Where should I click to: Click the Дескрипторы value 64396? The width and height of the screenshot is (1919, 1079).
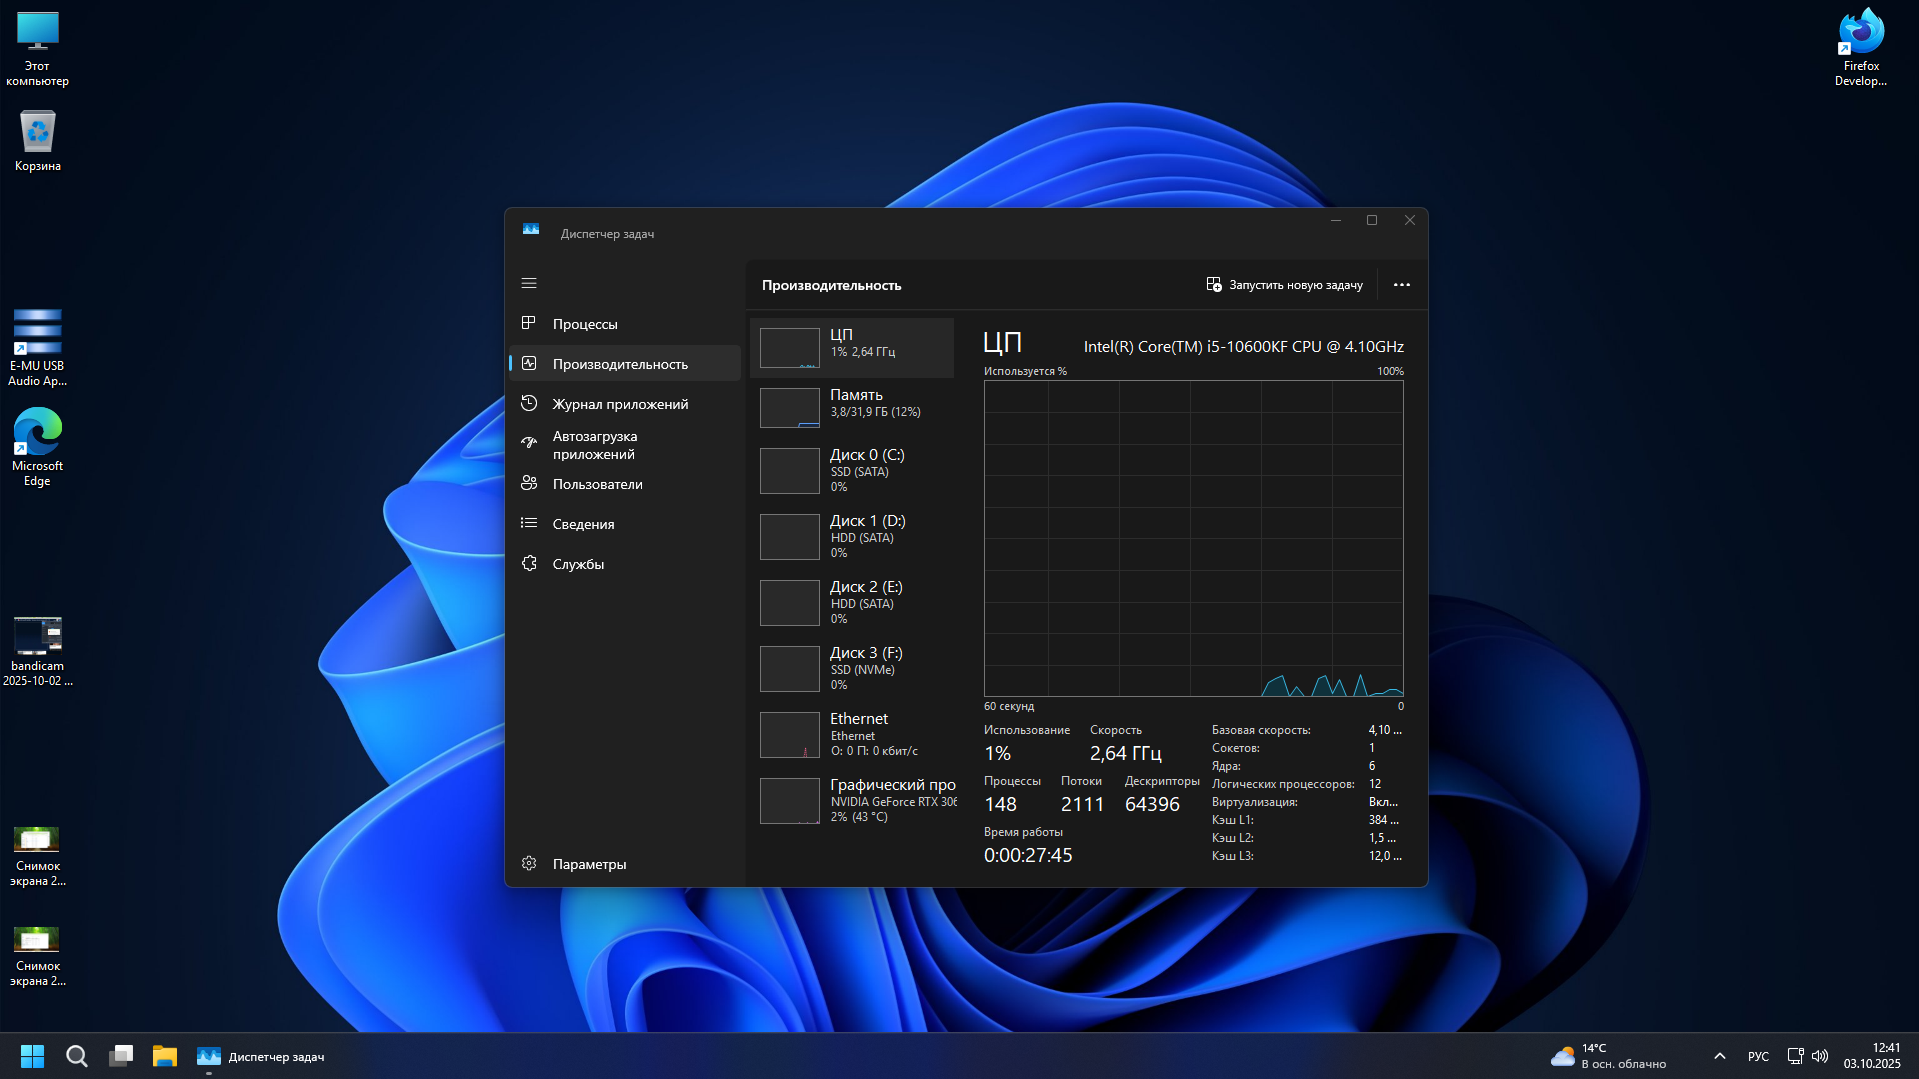coord(1152,804)
